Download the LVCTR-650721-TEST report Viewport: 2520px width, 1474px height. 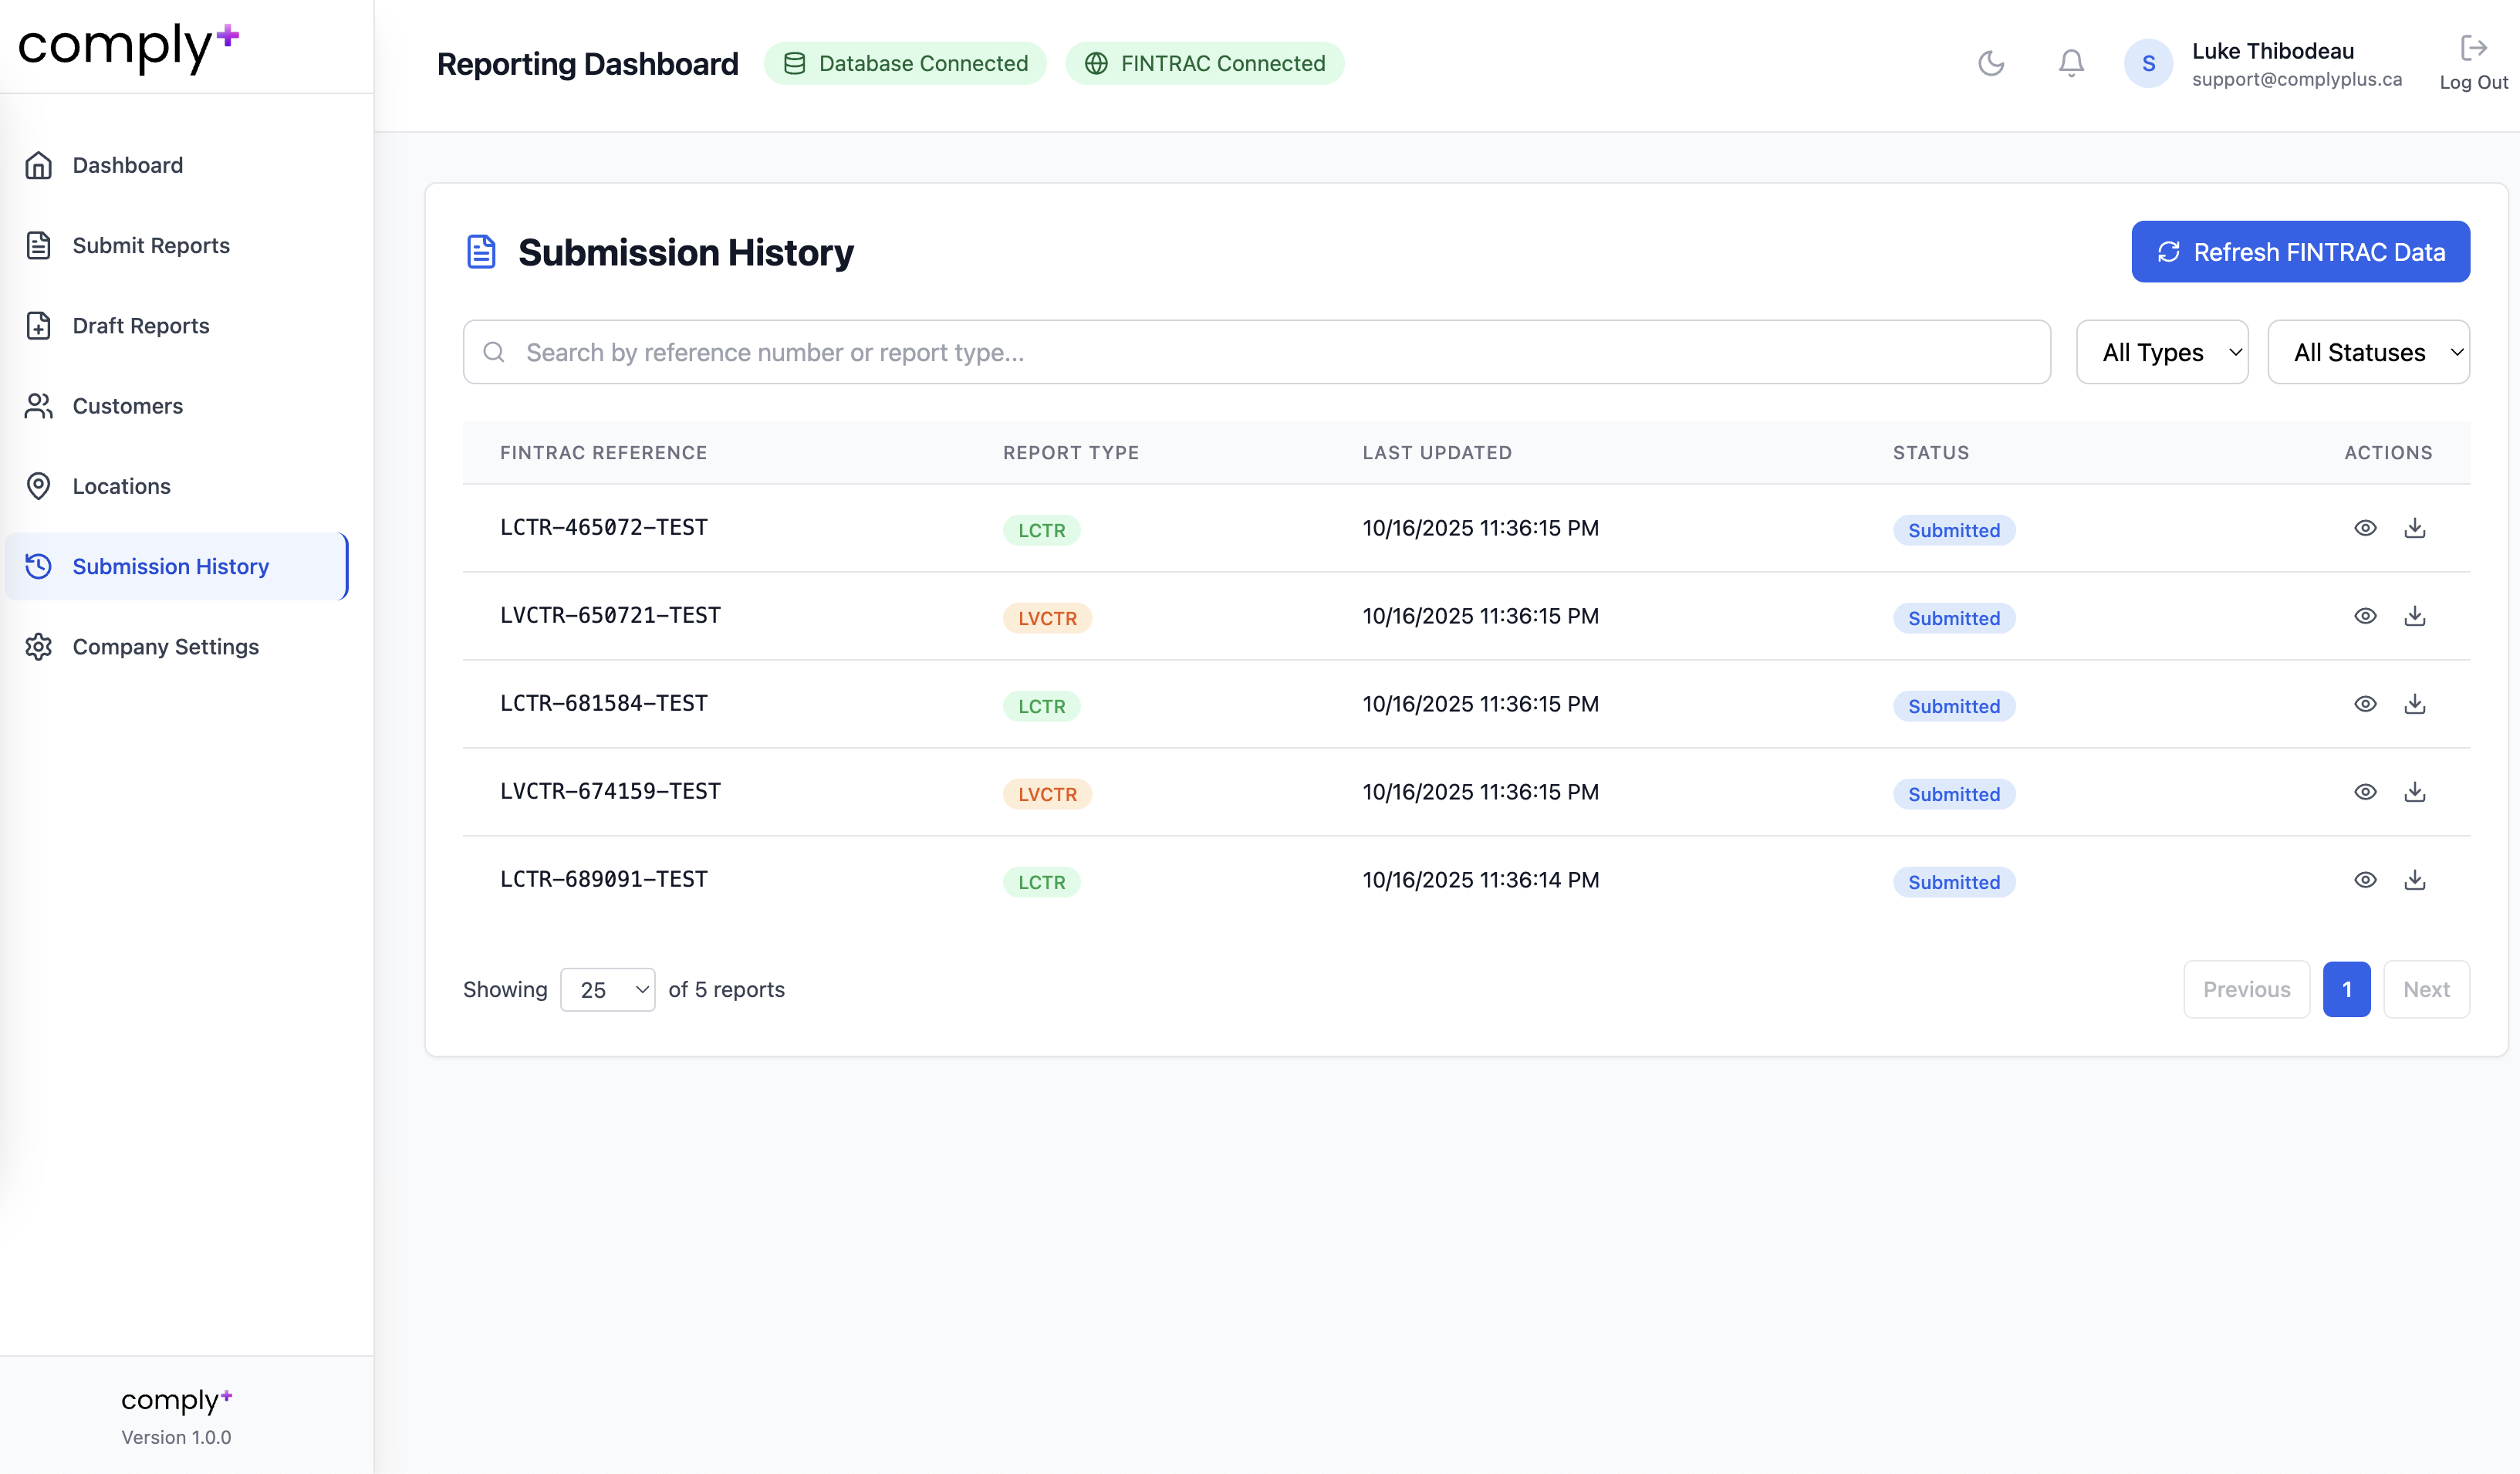pyautogui.click(x=2415, y=616)
